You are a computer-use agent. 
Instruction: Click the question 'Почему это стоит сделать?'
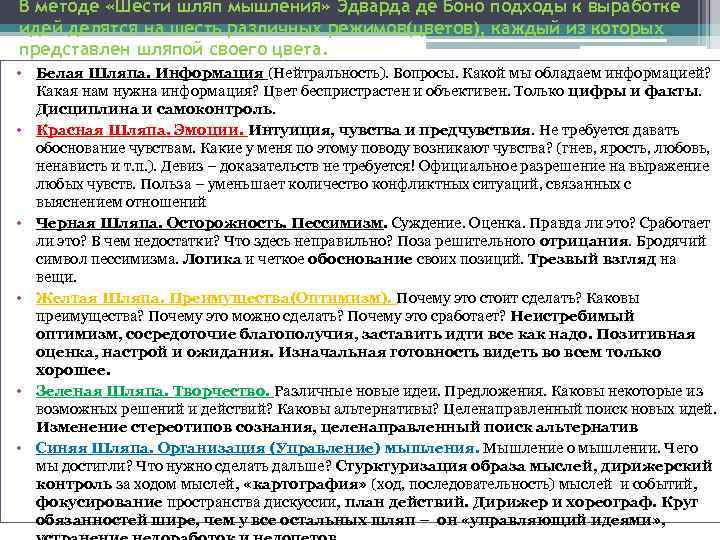[489, 298]
